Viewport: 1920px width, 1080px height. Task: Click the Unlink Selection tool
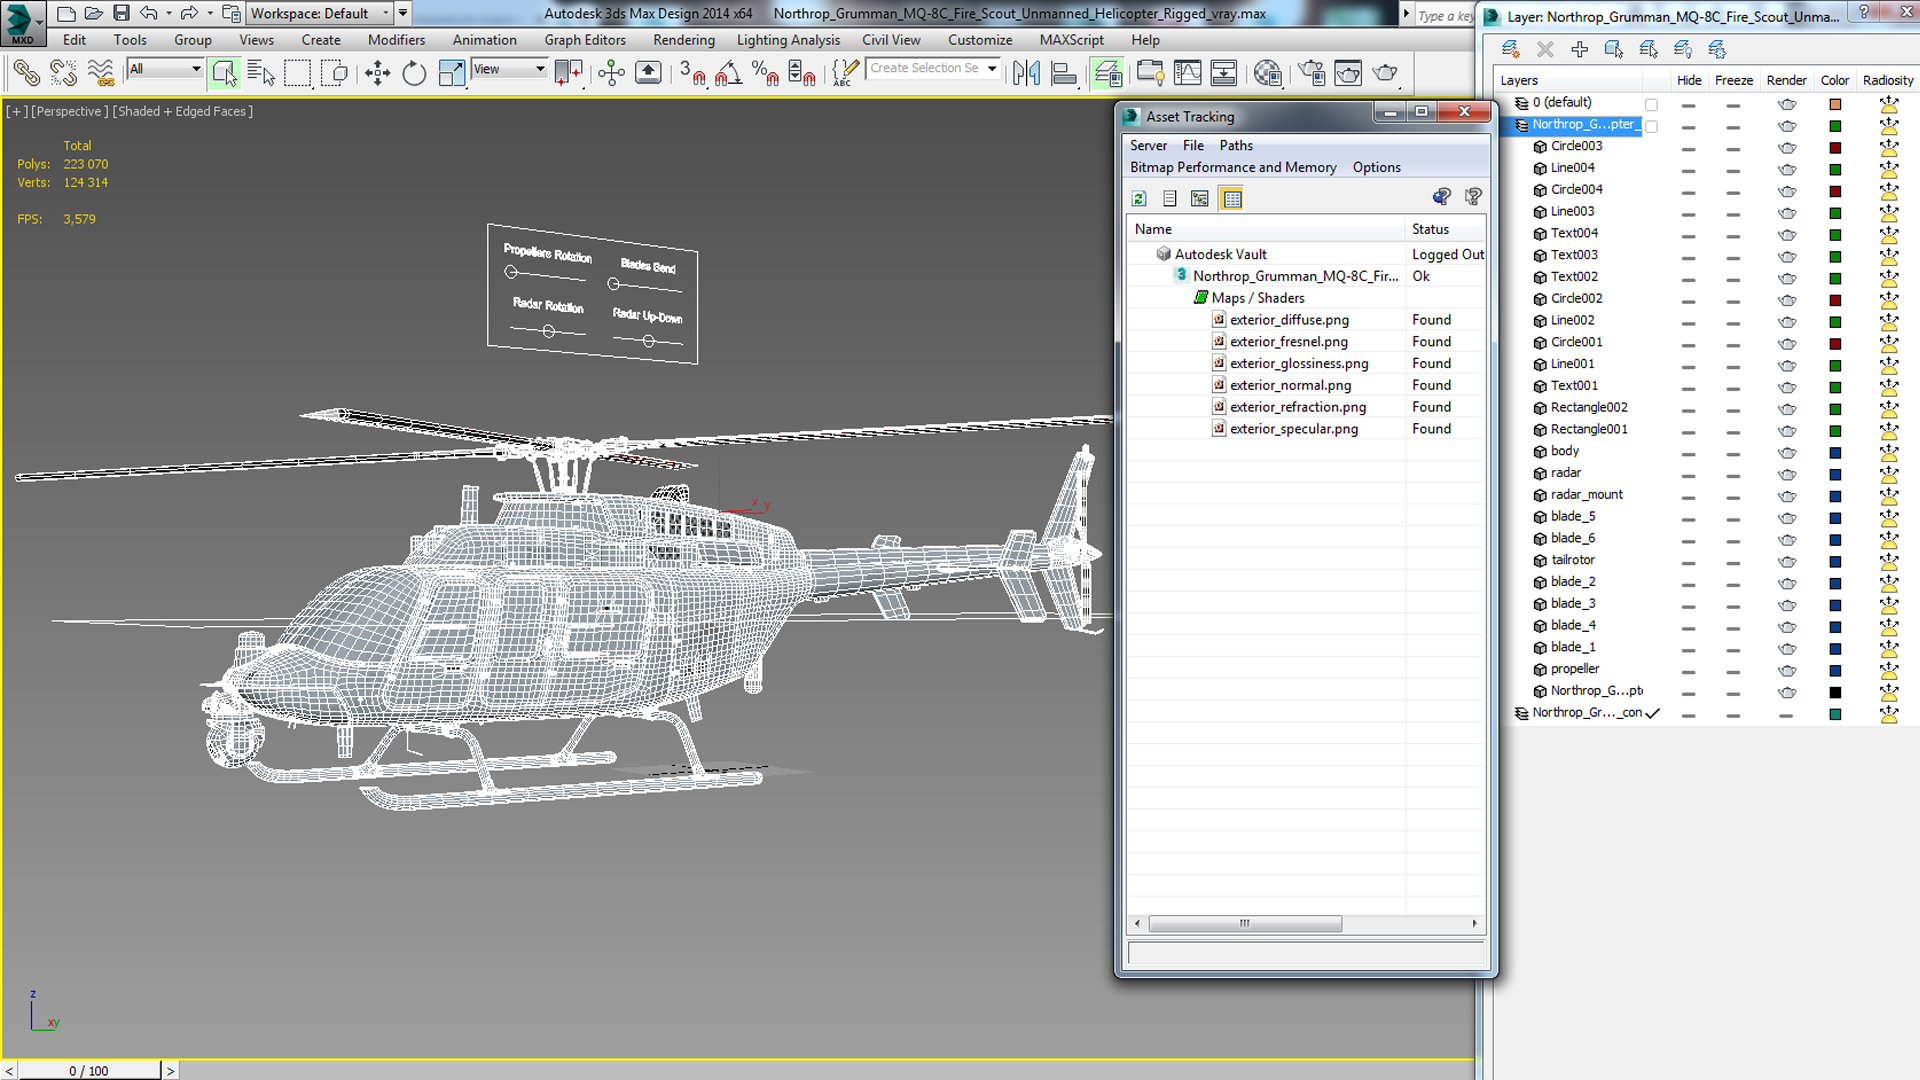[x=63, y=73]
